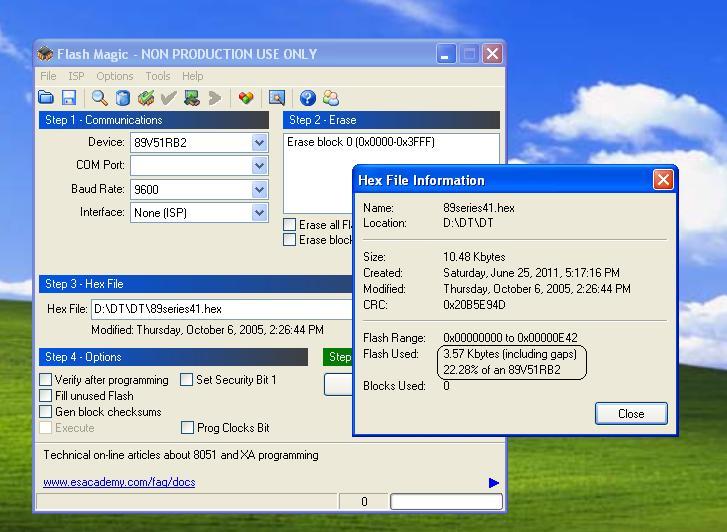Image resolution: width=727 pixels, height=532 pixels.
Task: Open the Help menu
Action: coord(192,76)
